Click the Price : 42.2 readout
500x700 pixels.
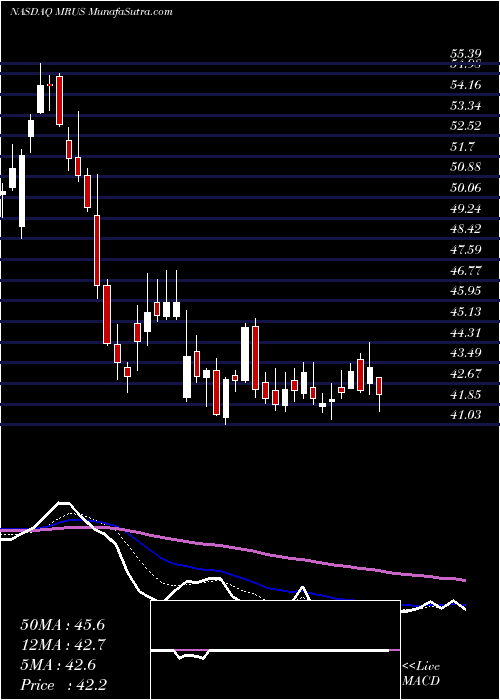[62, 685]
